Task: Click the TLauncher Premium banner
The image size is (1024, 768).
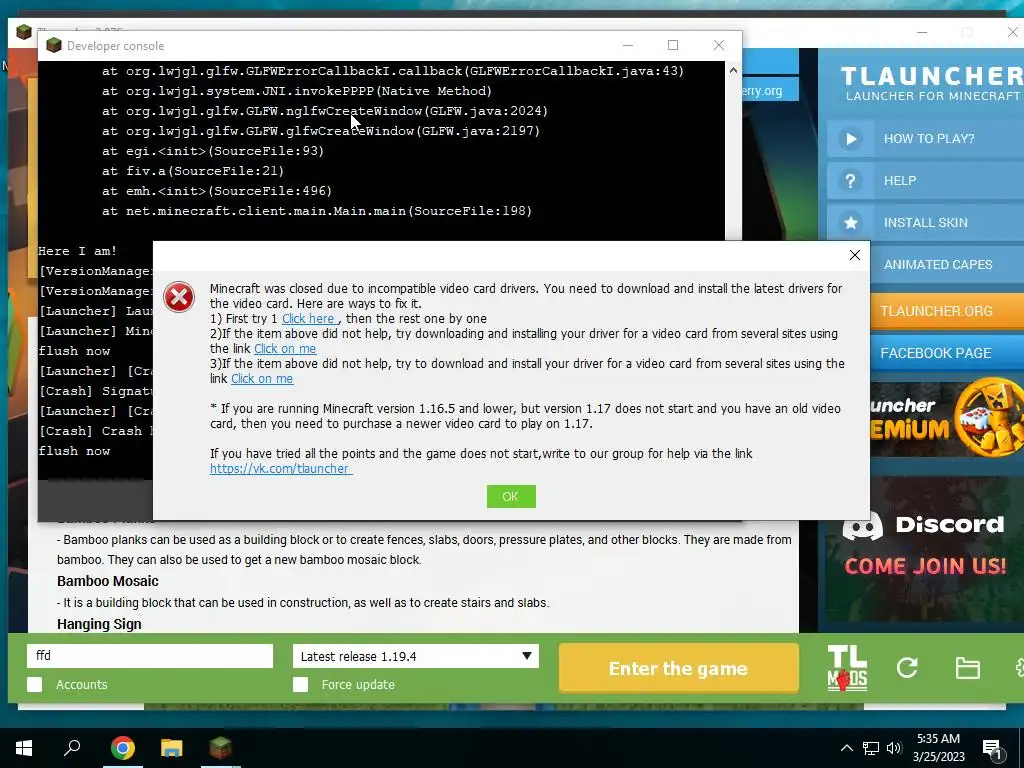Action: point(946,419)
